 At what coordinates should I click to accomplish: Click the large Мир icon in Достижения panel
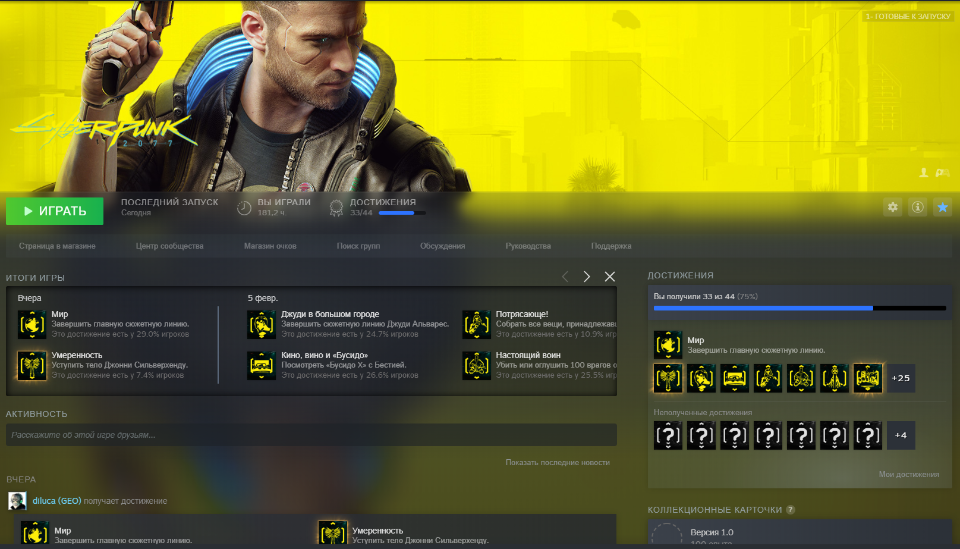(668, 345)
